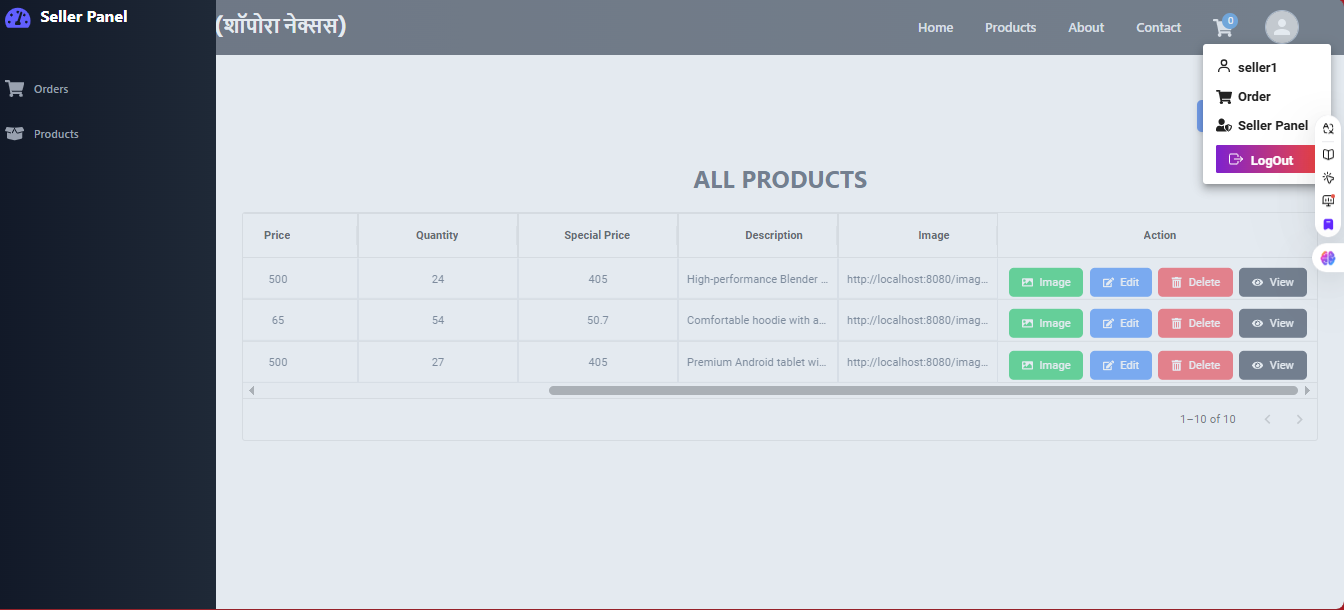Viewport: 1344px width, 610px height.
Task: Click the cursor-click icon in side toolbar
Action: (1328, 178)
